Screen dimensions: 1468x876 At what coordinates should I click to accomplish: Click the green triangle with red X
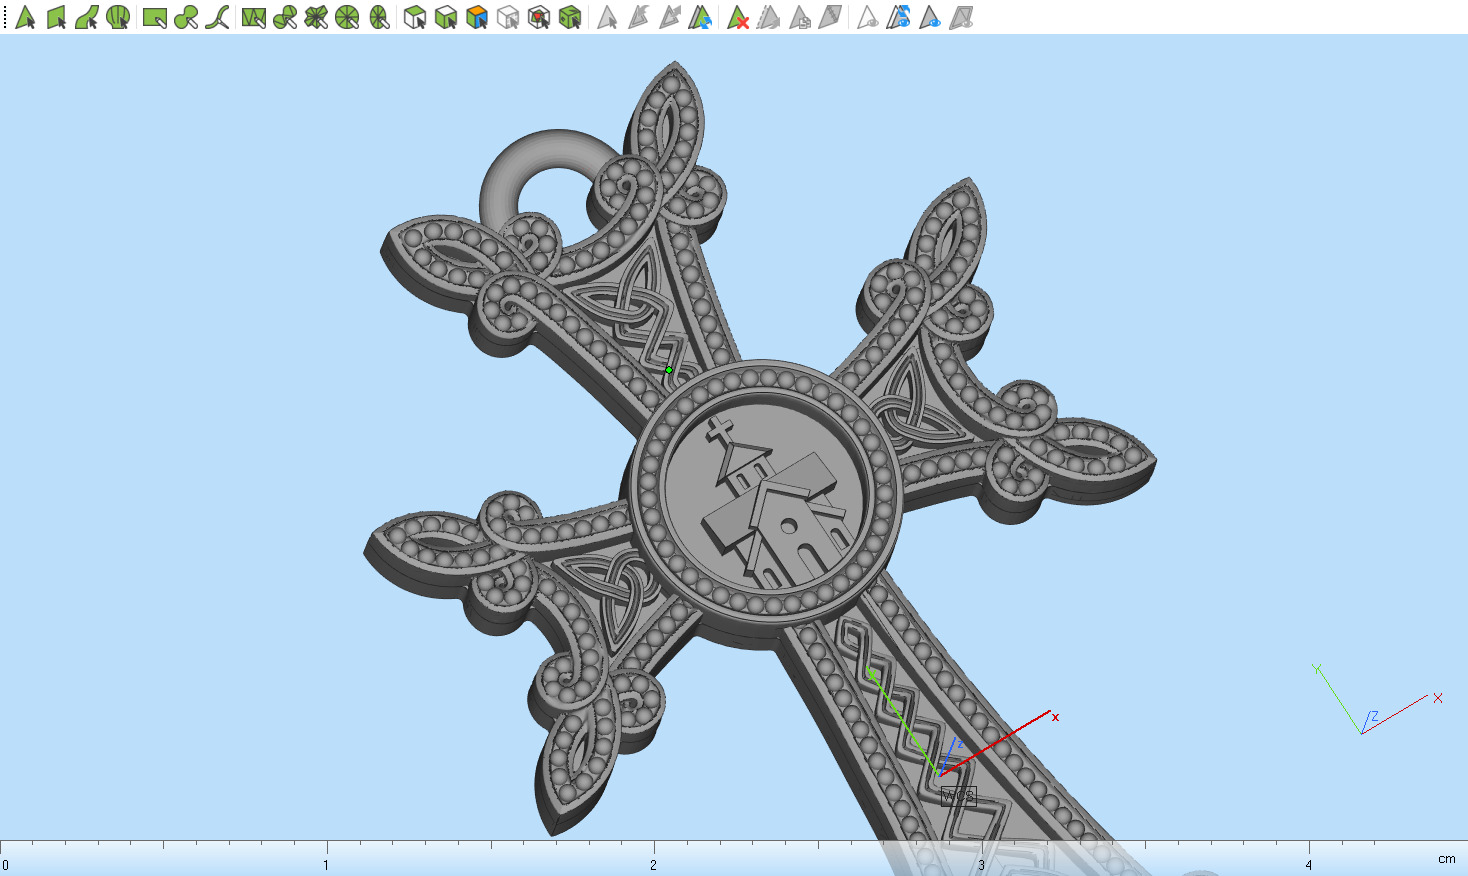tap(738, 17)
